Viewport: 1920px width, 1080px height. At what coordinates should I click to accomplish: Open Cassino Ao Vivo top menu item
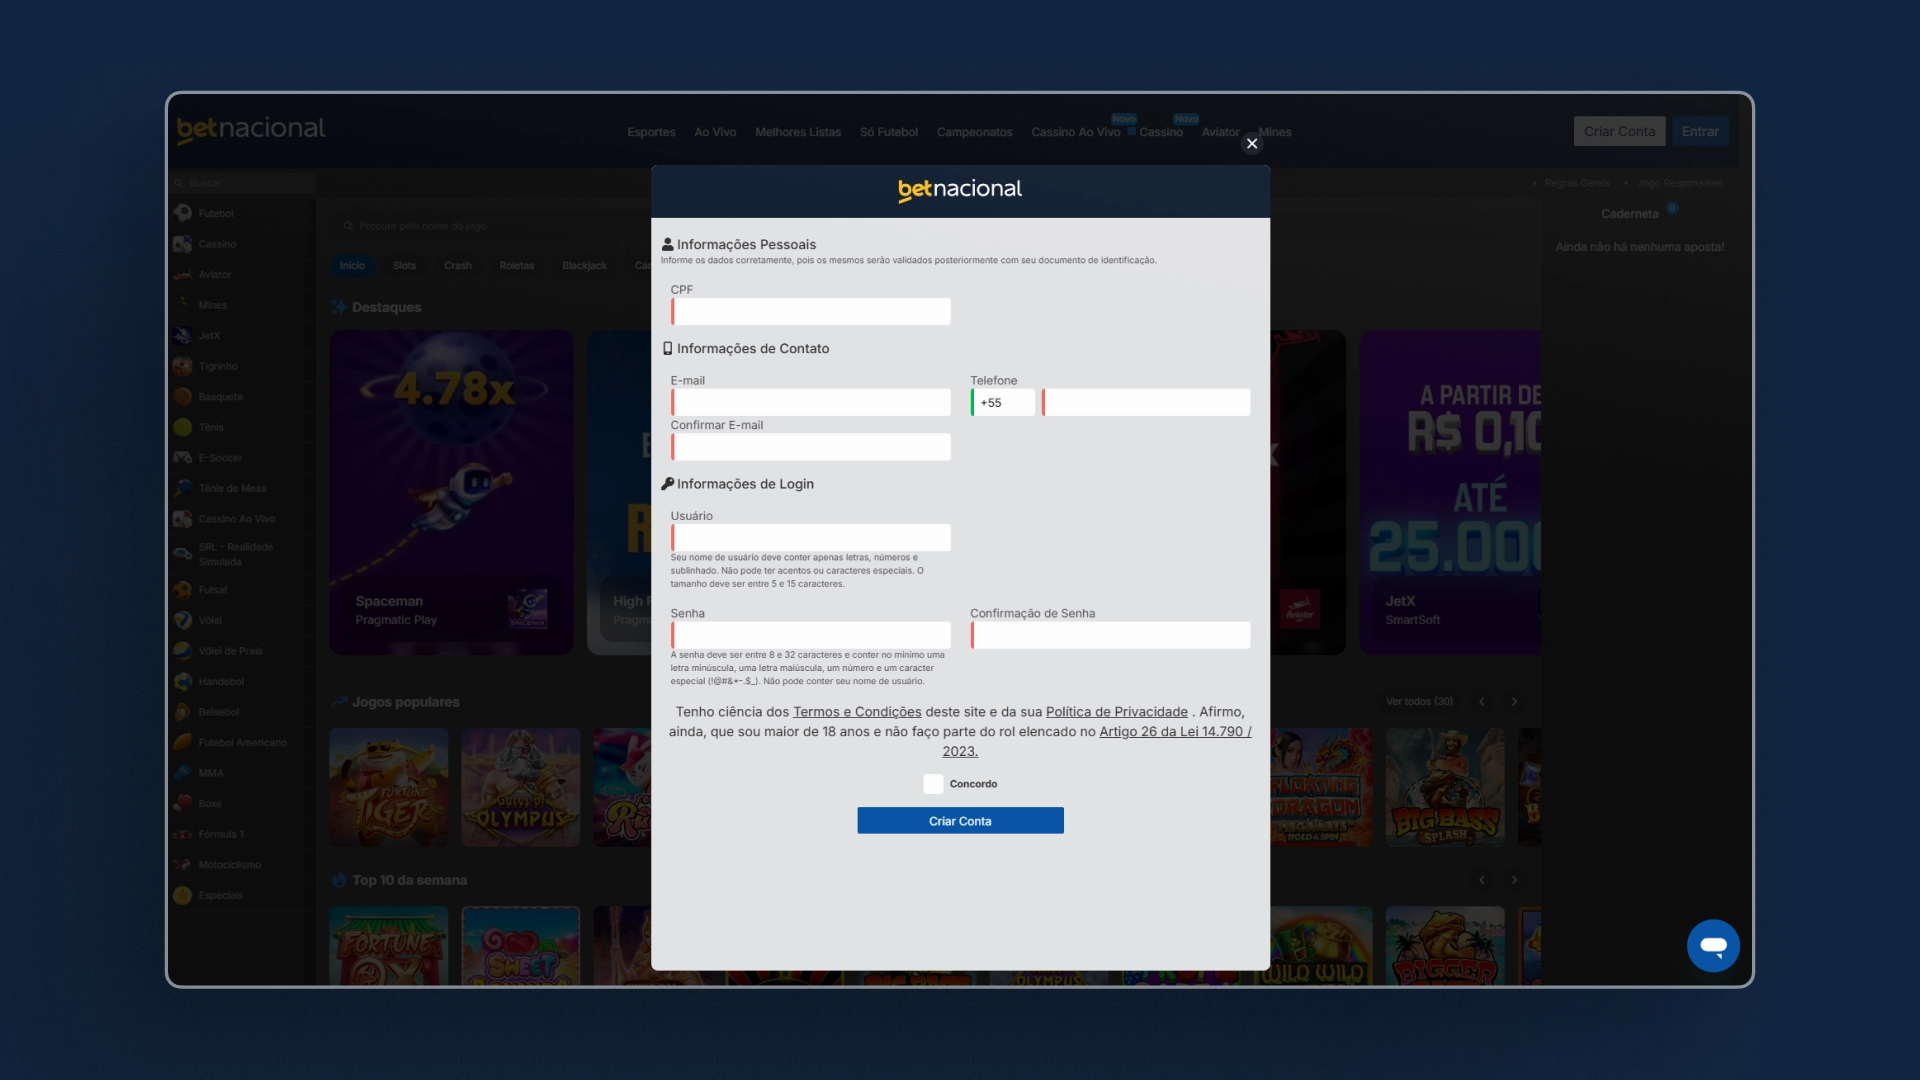pos(1075,132)
